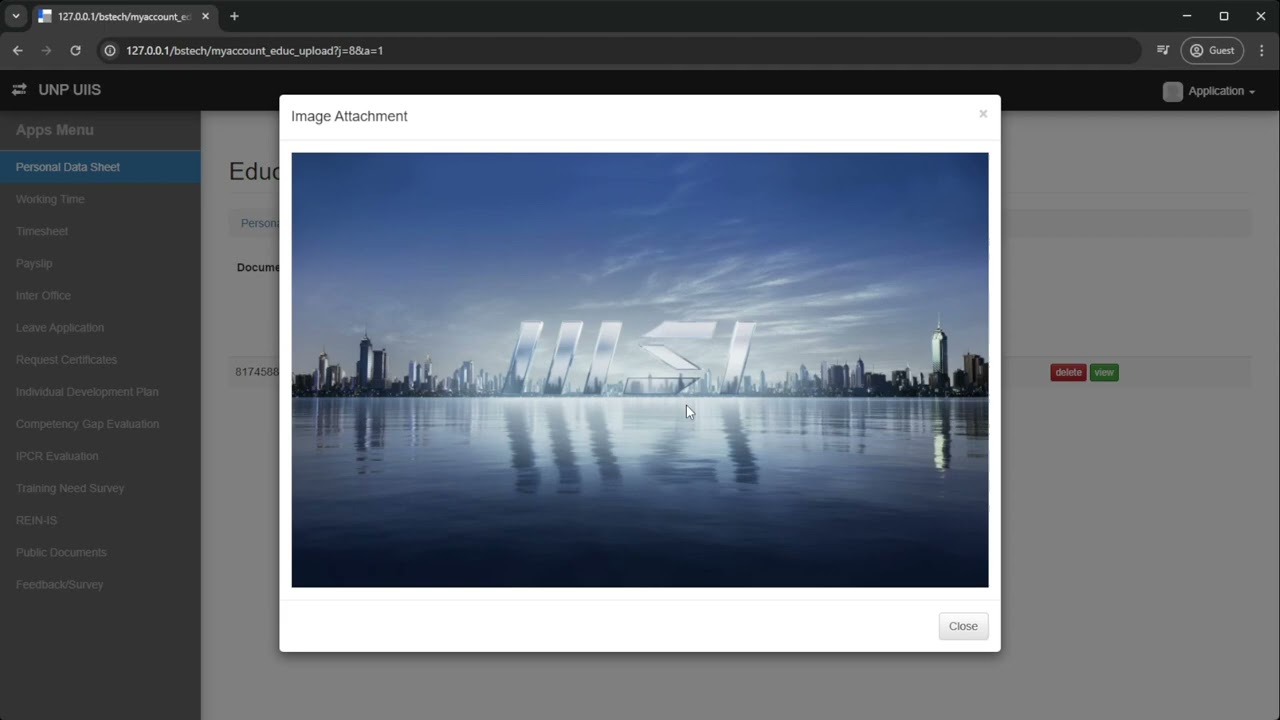Open Timesheet menu item
The image size is (1280, 720).
point(100,231)
